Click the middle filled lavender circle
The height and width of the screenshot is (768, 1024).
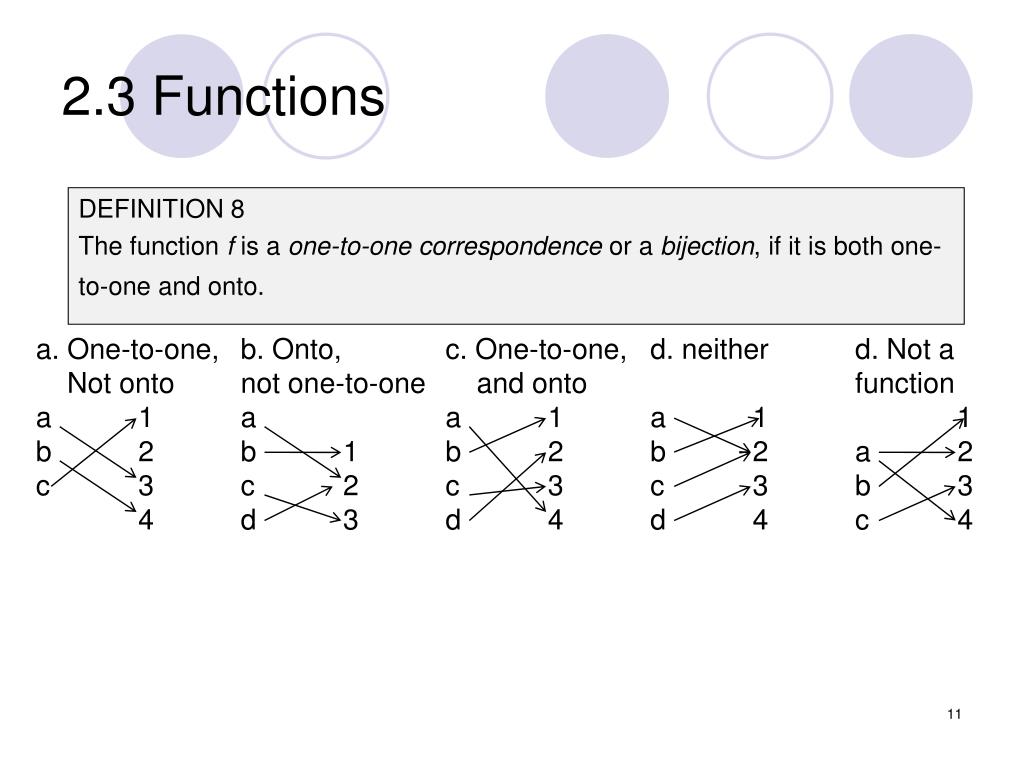607,96
